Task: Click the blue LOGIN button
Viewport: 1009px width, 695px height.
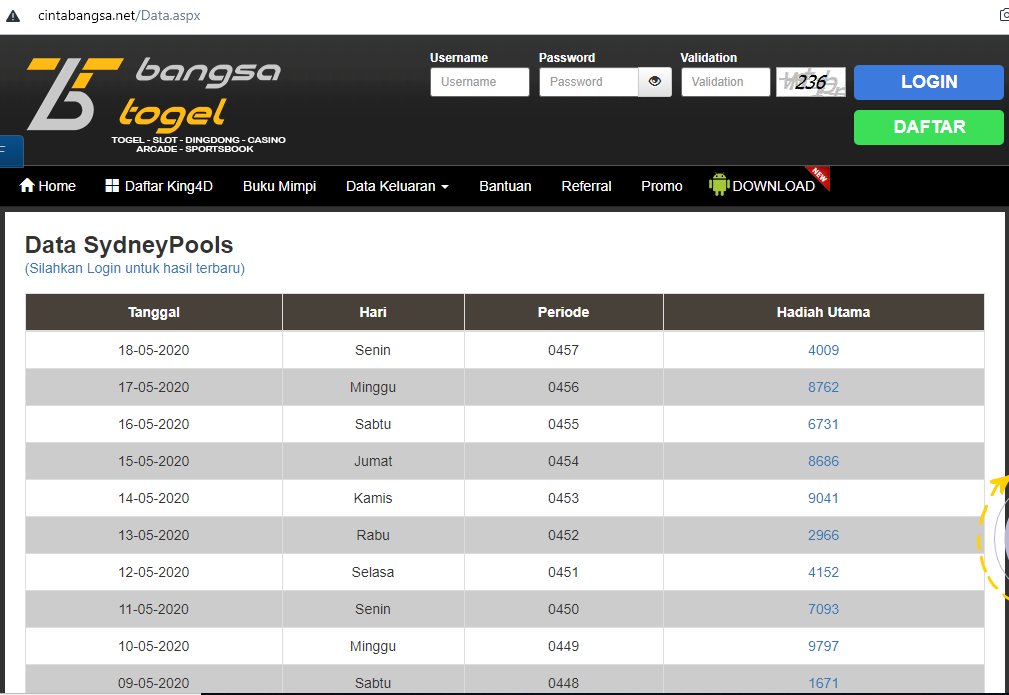Action: point(929,82)
